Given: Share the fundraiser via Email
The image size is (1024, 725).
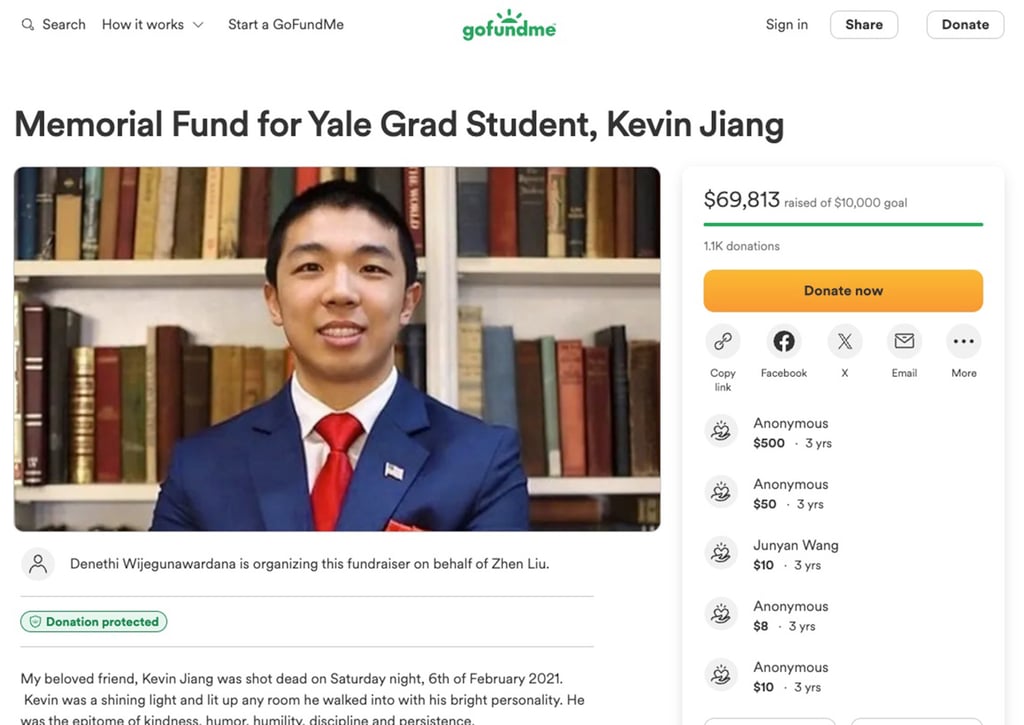Looking at the screenshot, I should [904, 340].
